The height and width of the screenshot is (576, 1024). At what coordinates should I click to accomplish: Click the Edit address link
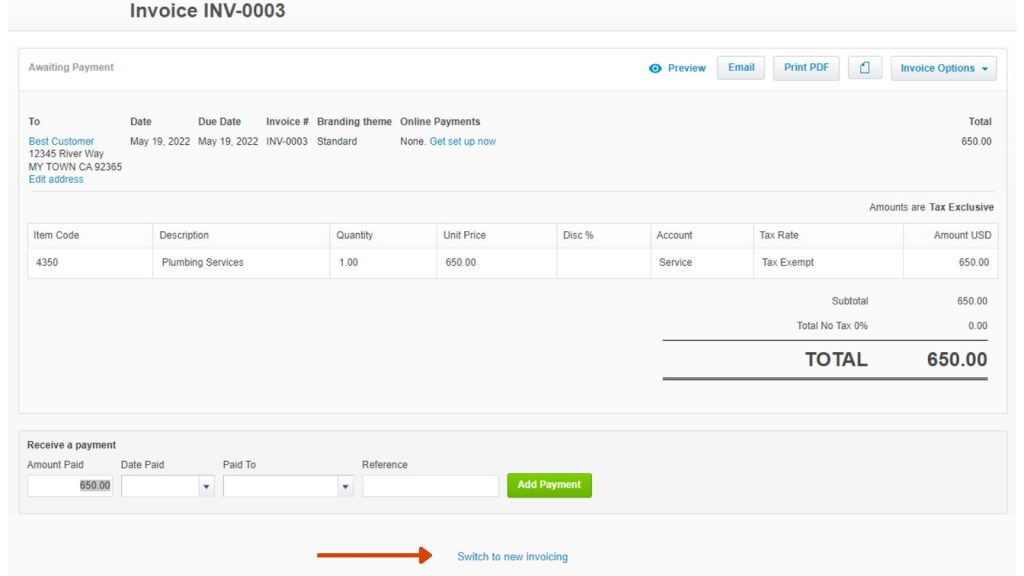56,180
